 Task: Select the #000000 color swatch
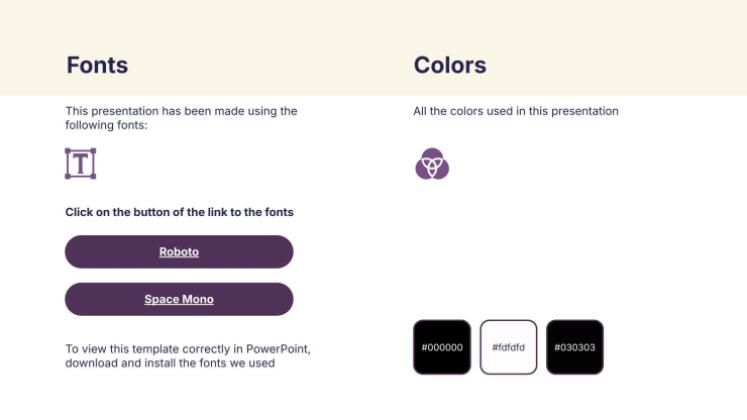click(442, 347)
